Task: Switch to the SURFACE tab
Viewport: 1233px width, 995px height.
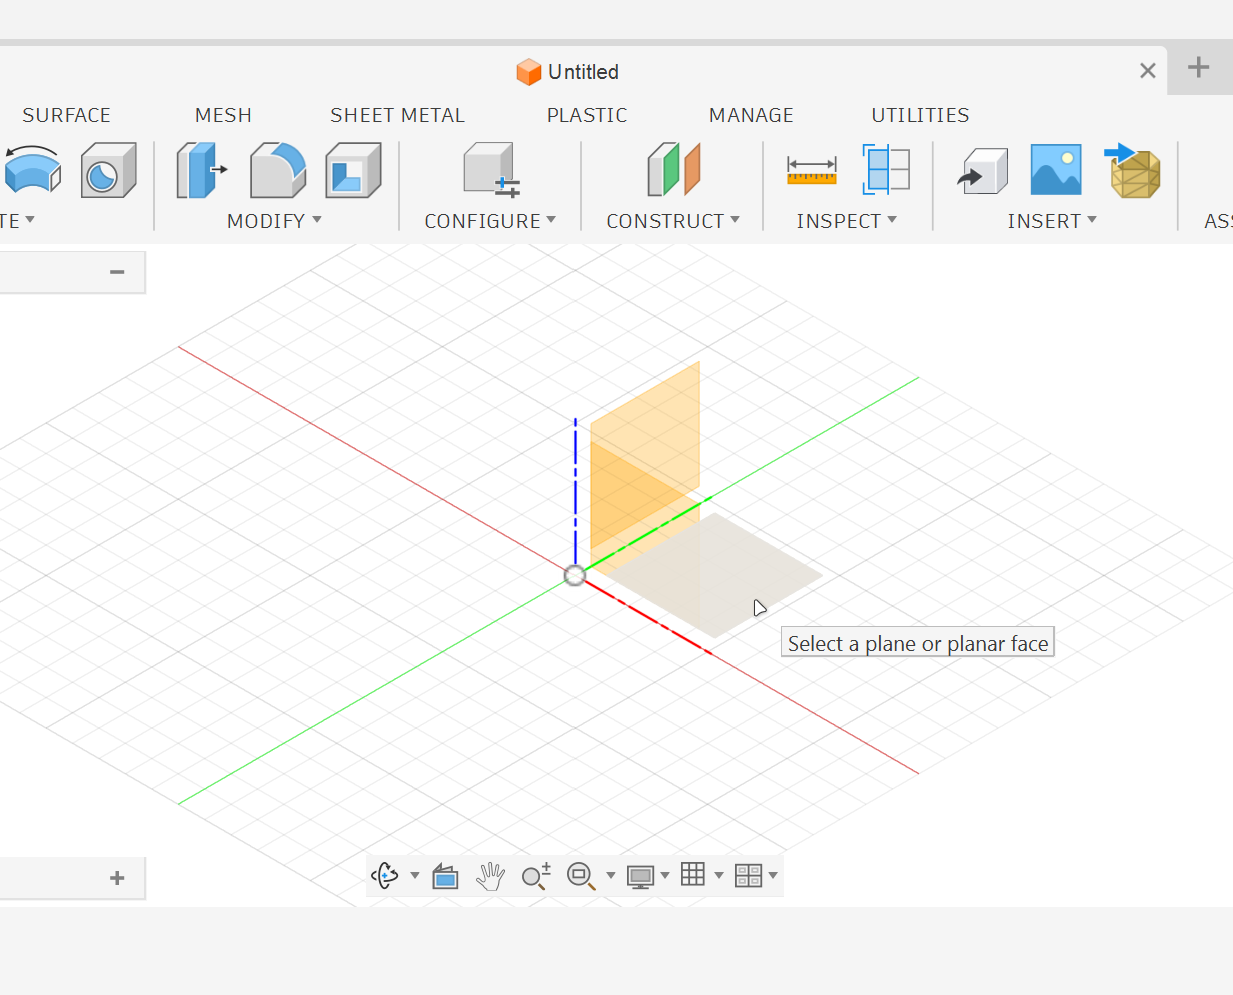Action: [66, 115]
